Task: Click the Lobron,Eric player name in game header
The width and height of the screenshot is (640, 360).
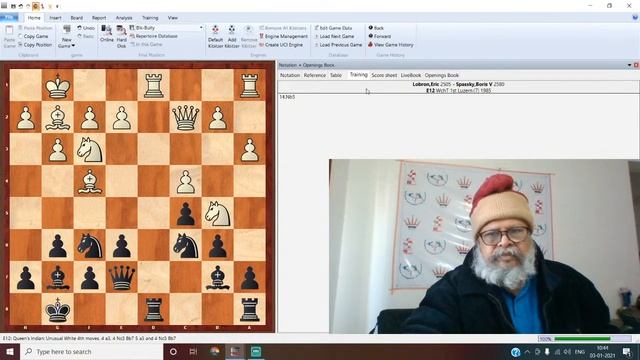Action: 425,84
